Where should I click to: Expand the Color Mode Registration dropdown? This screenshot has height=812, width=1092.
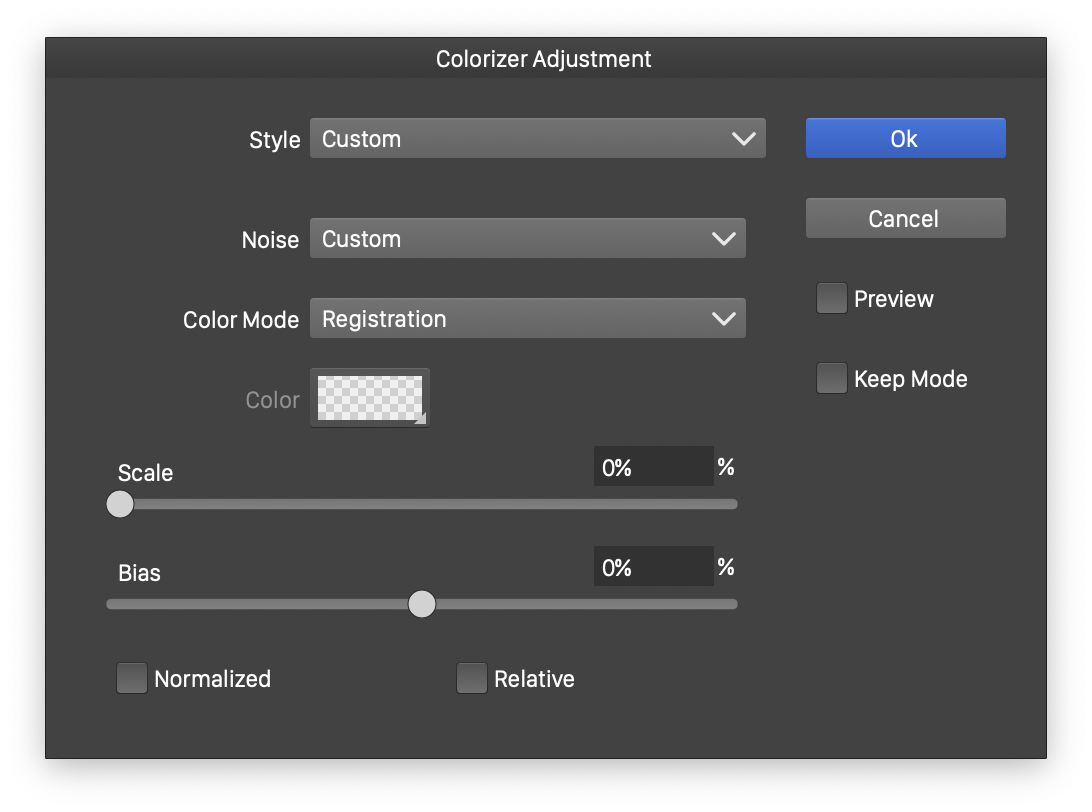(526, 319)
